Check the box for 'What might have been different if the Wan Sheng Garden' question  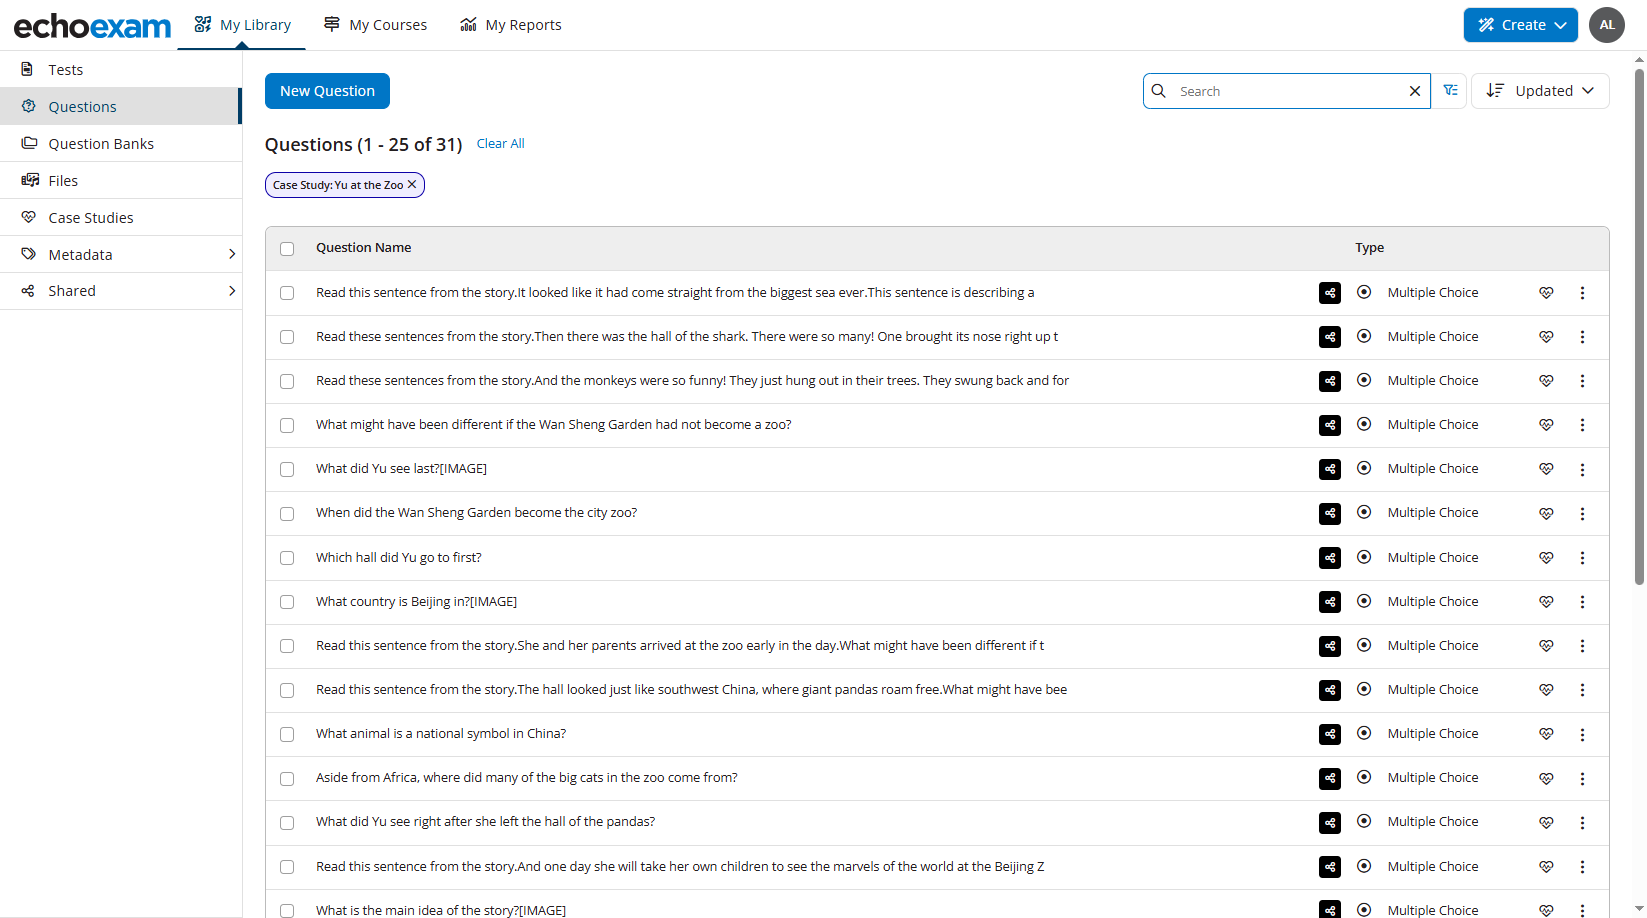tap(288, 425)
